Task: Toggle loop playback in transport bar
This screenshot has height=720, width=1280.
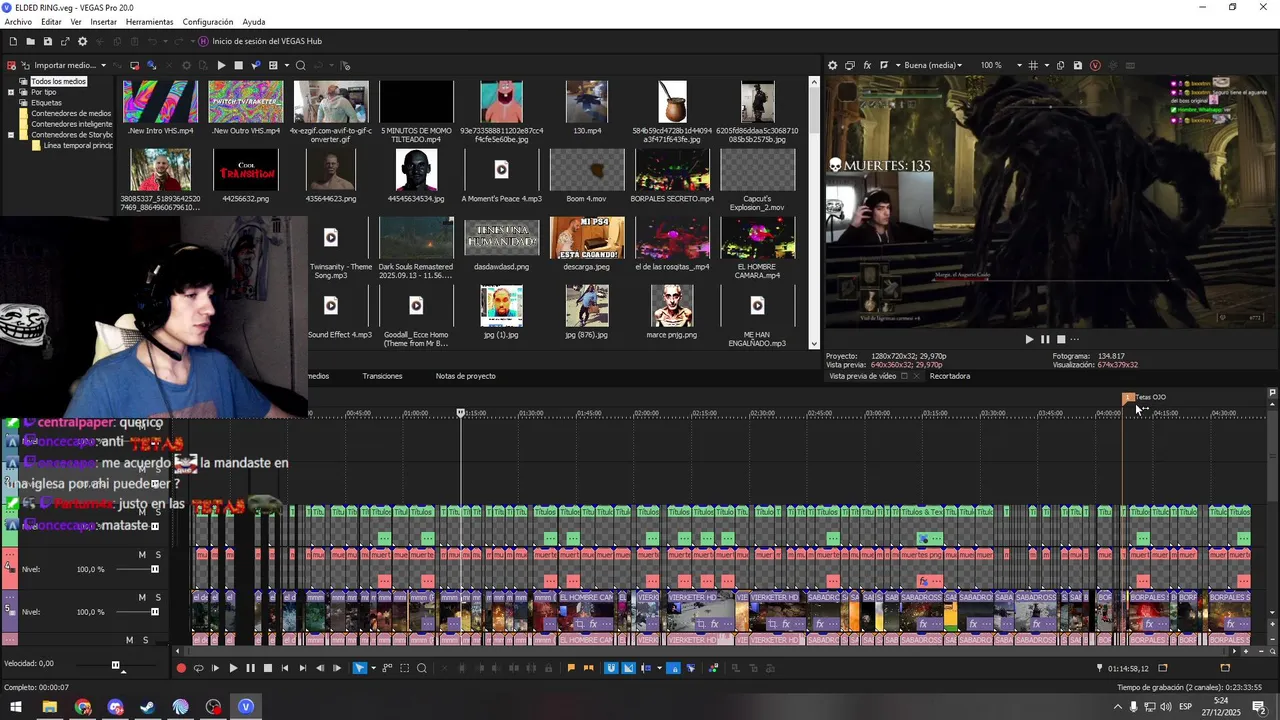Action: point(198,668)
